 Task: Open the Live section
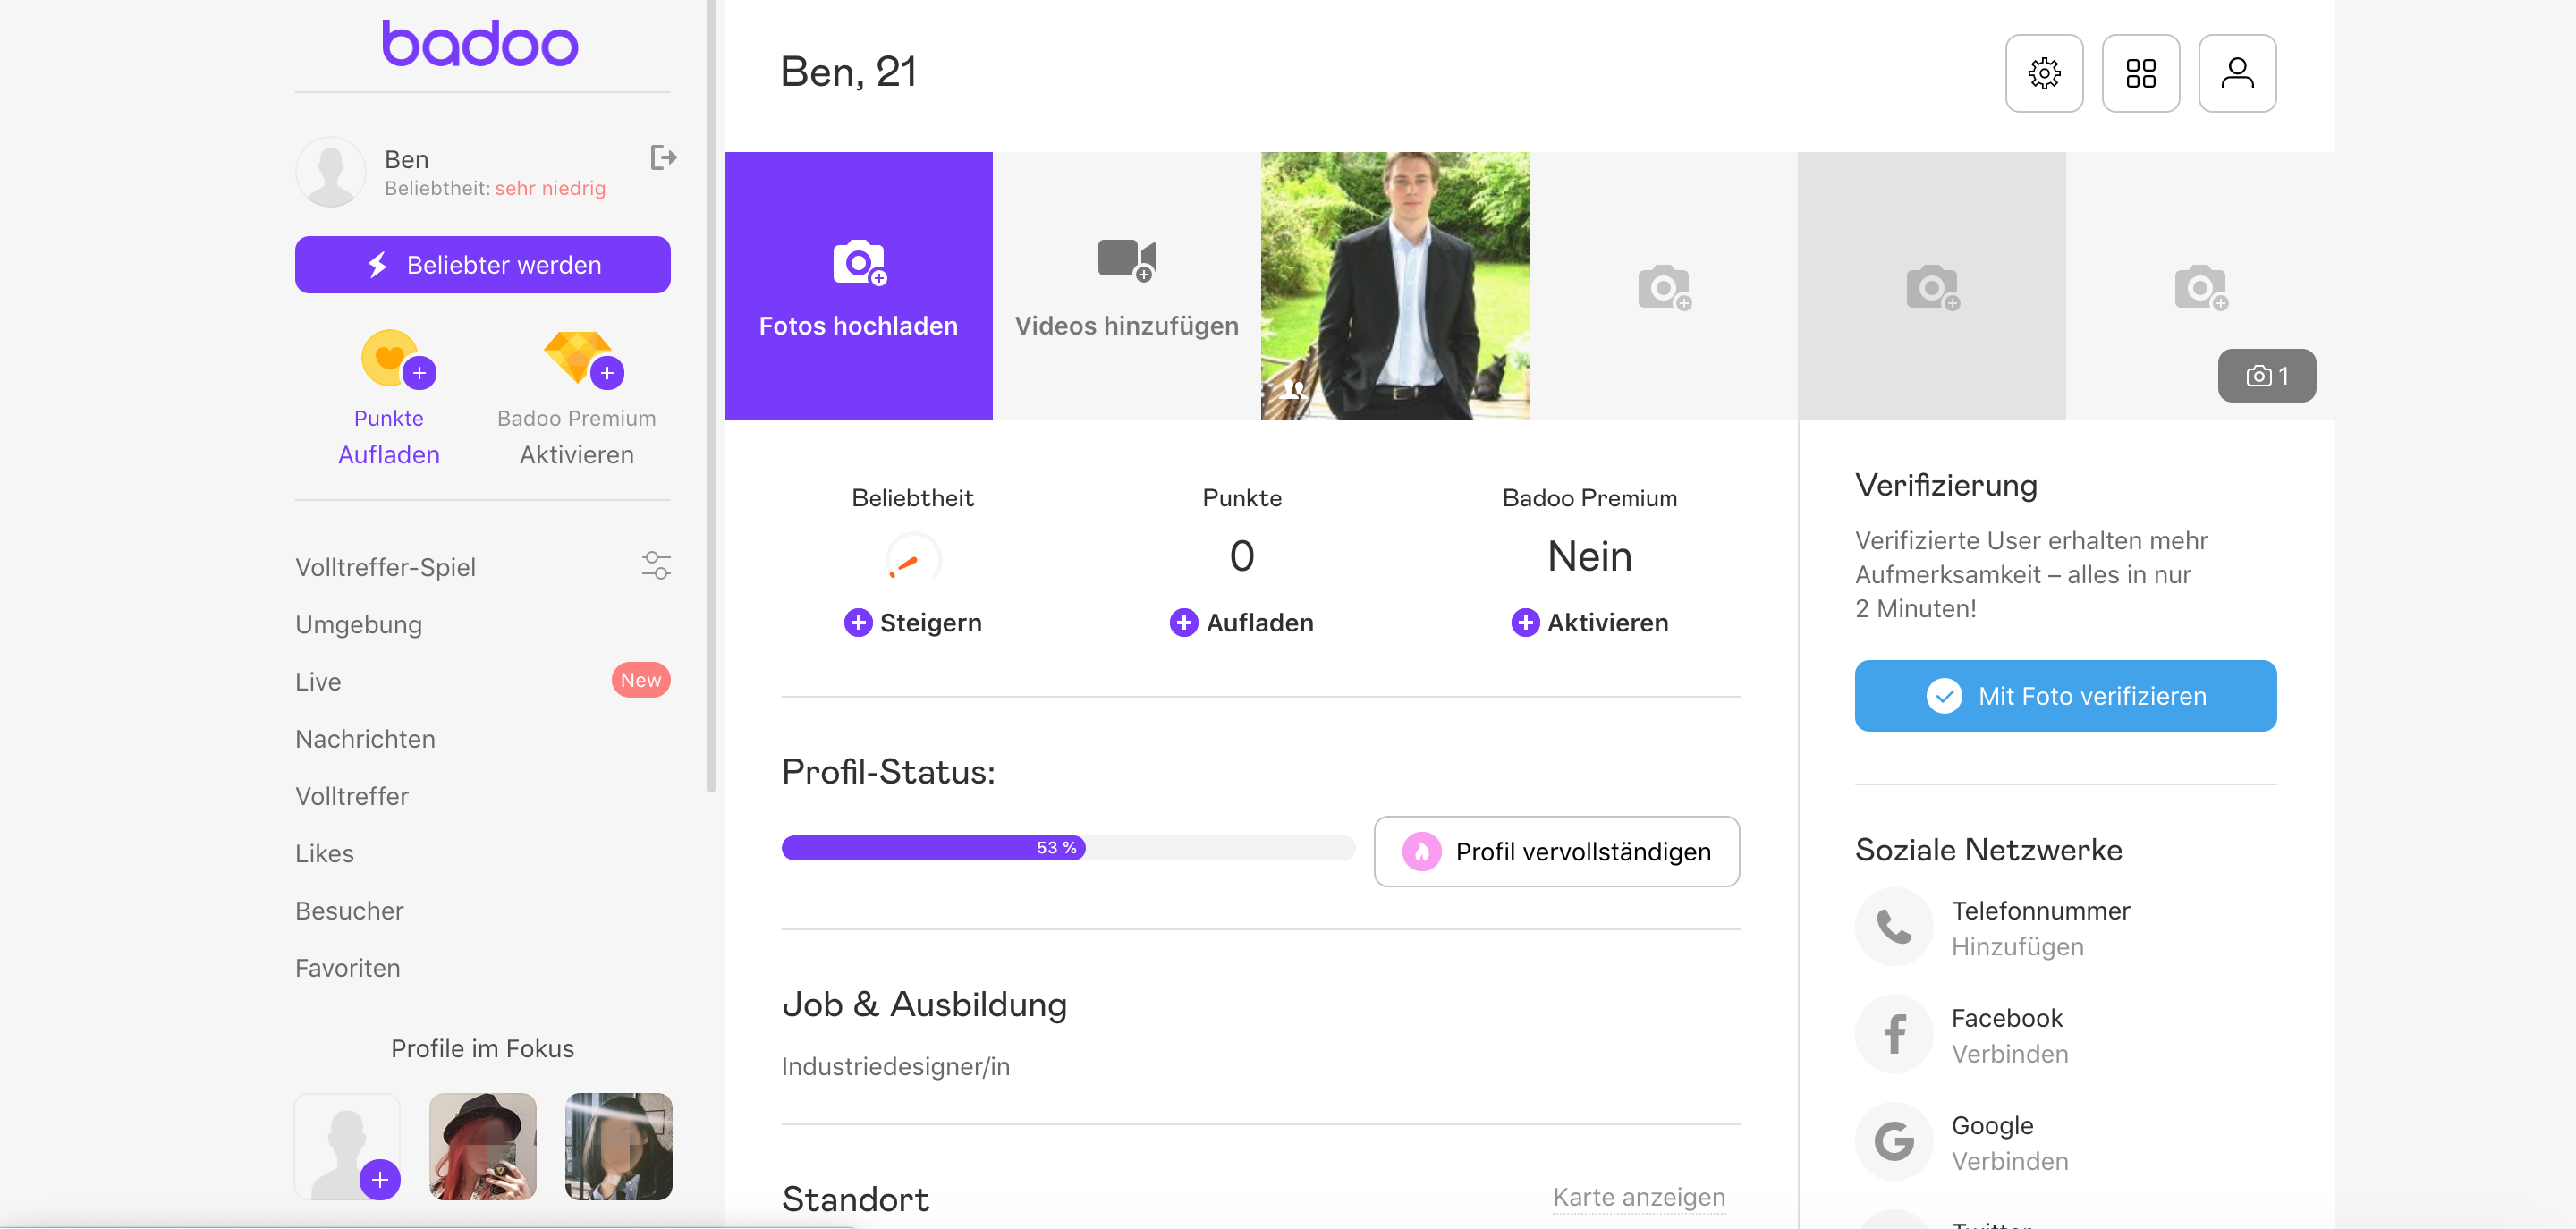click(317, 680)
